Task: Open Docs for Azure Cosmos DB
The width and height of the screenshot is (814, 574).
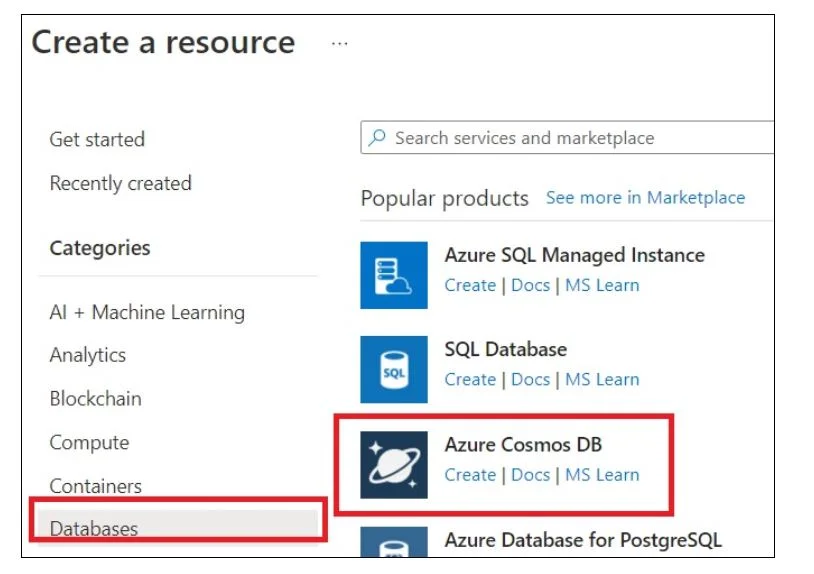Action: point(531,475)
